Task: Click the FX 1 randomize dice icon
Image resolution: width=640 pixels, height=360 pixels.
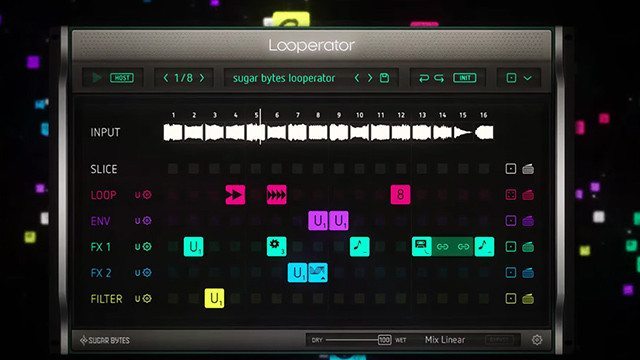Action: click(511, 247)
